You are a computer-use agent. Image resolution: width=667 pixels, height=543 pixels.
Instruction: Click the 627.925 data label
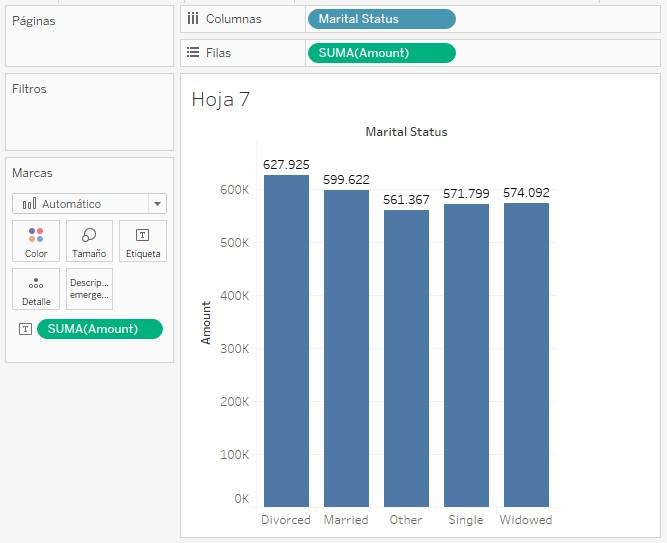[x=286, y=165]
